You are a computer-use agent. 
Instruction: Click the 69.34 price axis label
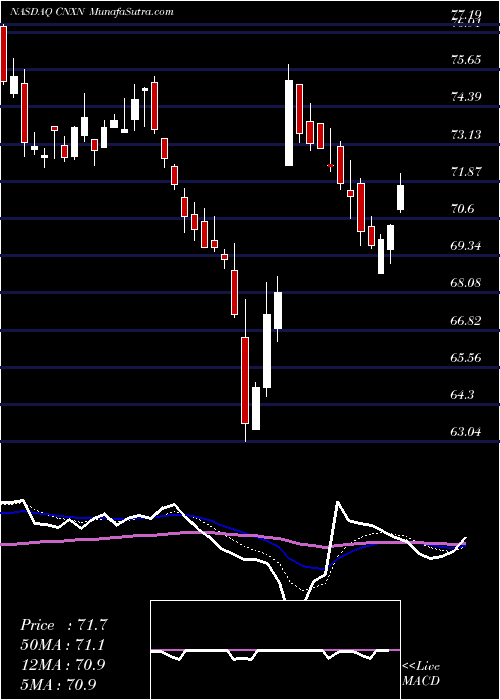coord(466,246)
